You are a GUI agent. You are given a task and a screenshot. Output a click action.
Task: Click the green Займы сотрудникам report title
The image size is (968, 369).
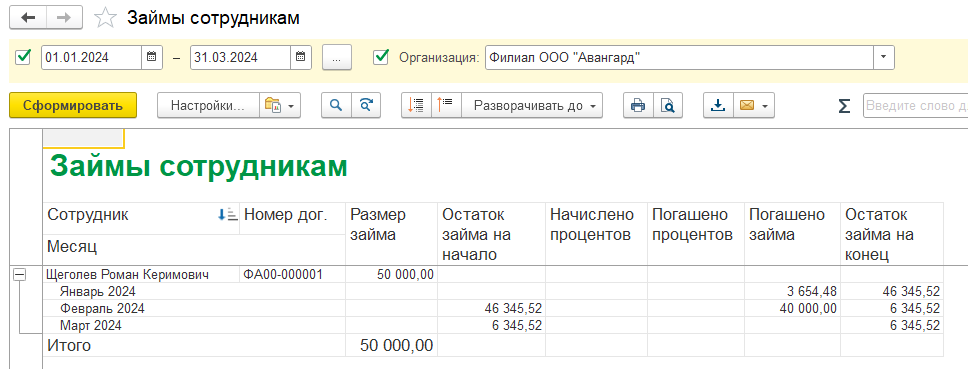[198, 166]
